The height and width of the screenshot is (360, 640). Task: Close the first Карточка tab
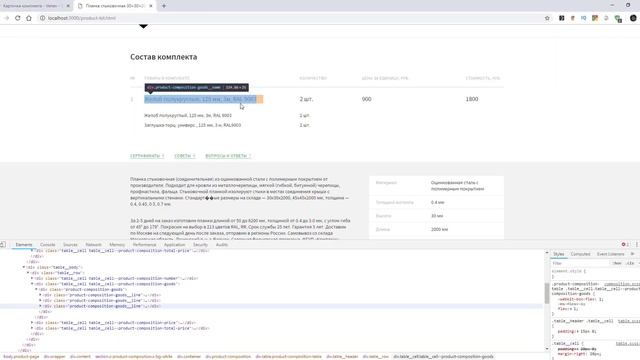click(x=68, y=6)
